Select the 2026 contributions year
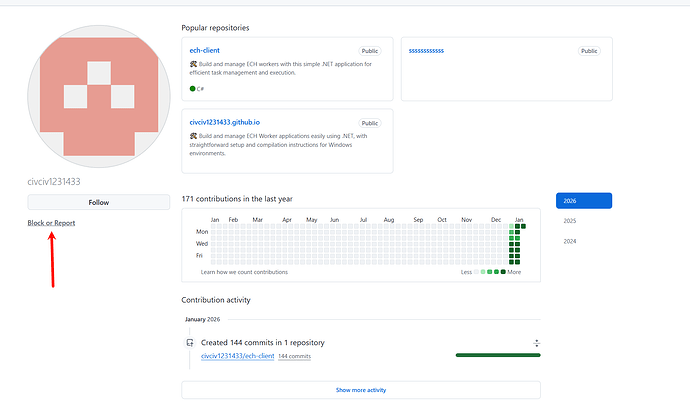Screen dimensions: 690x404 point(584,201)
